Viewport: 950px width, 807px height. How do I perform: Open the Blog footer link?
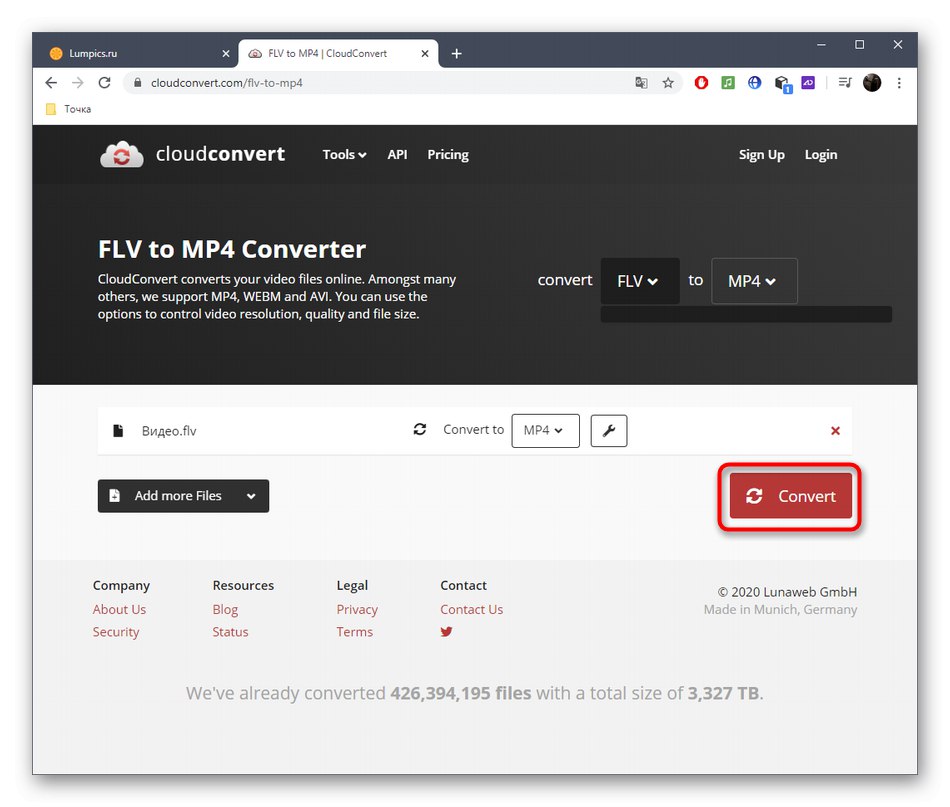point(225,609)
